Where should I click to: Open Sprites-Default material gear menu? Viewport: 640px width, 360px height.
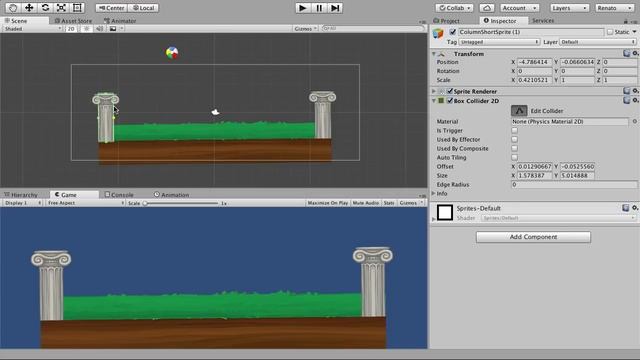(635, 208)
